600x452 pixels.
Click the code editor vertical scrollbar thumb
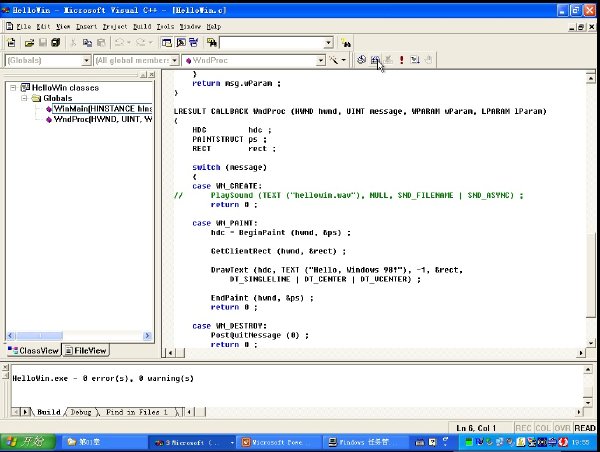click(x=591, y=276)
